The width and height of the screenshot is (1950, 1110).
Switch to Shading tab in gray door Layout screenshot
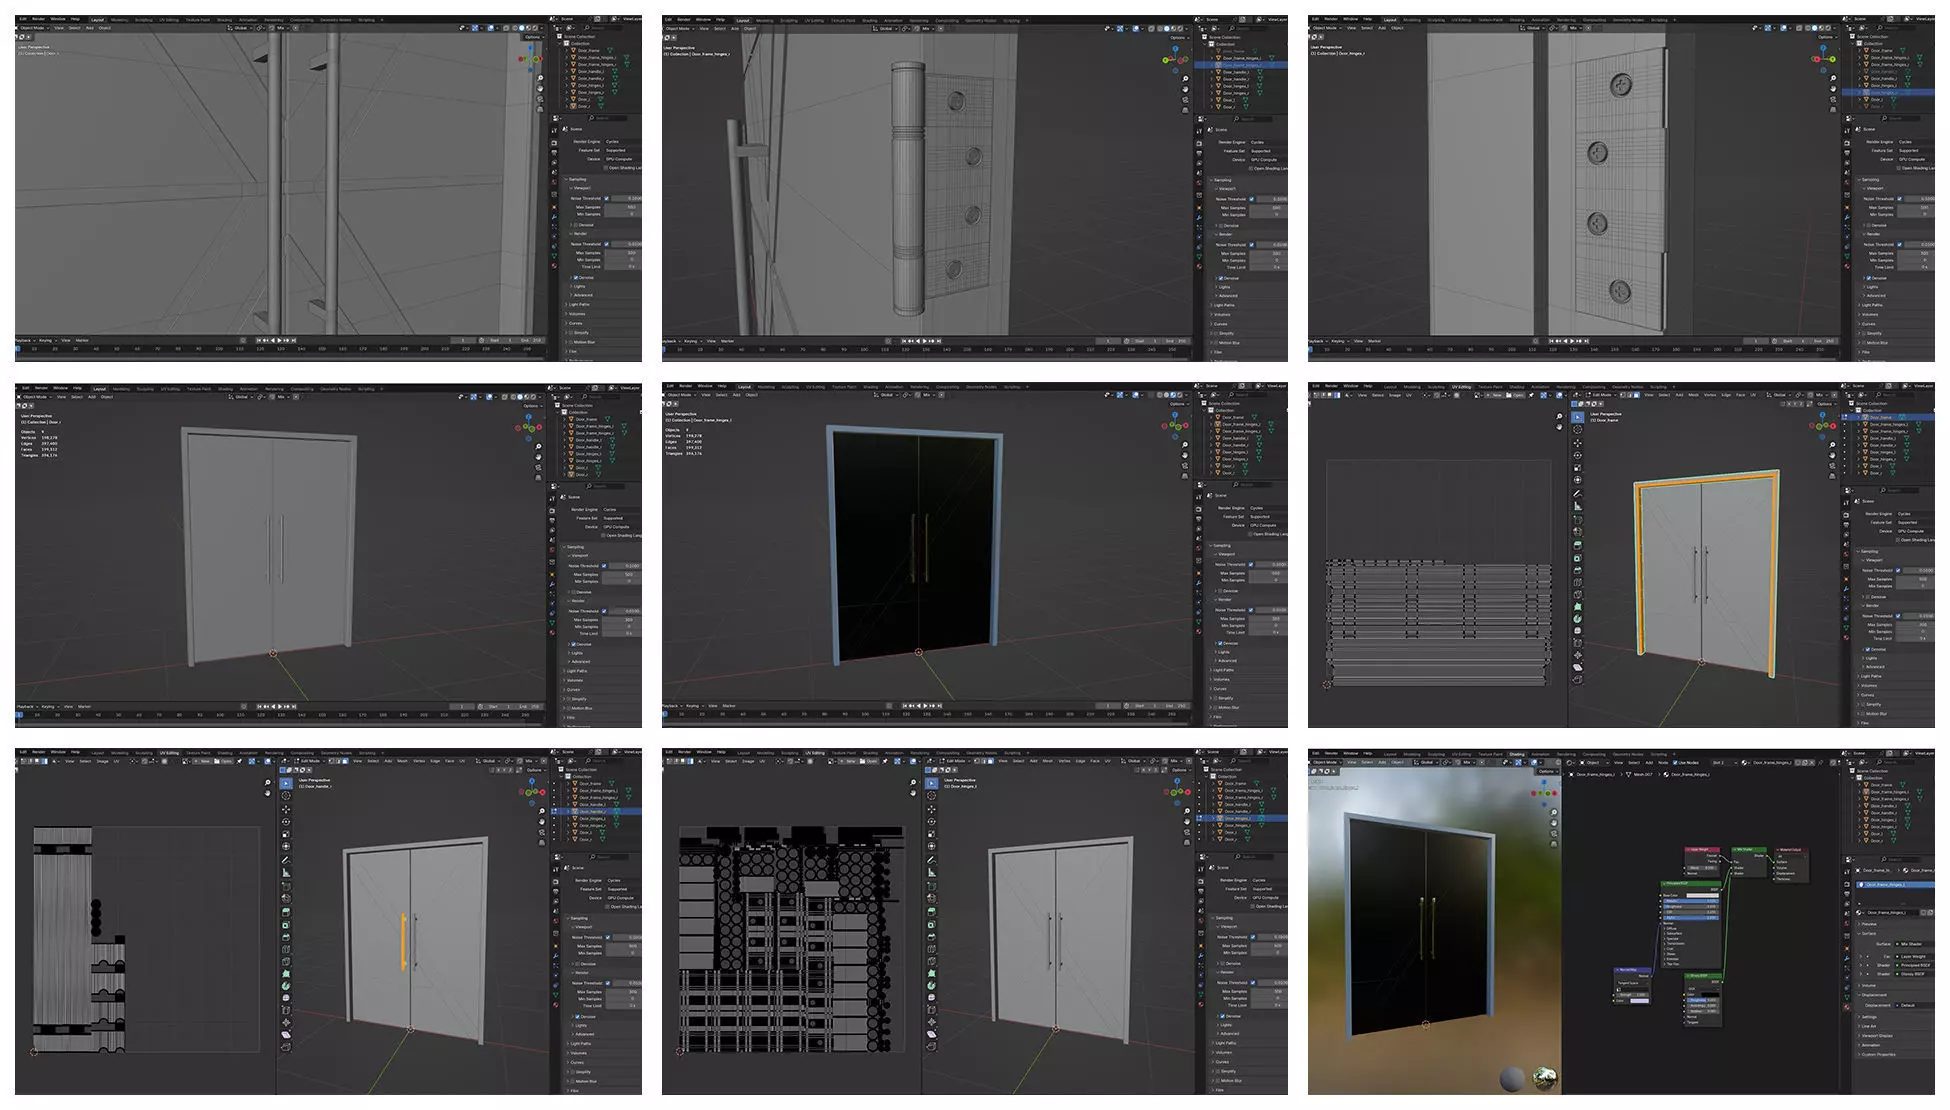[225, 389]
